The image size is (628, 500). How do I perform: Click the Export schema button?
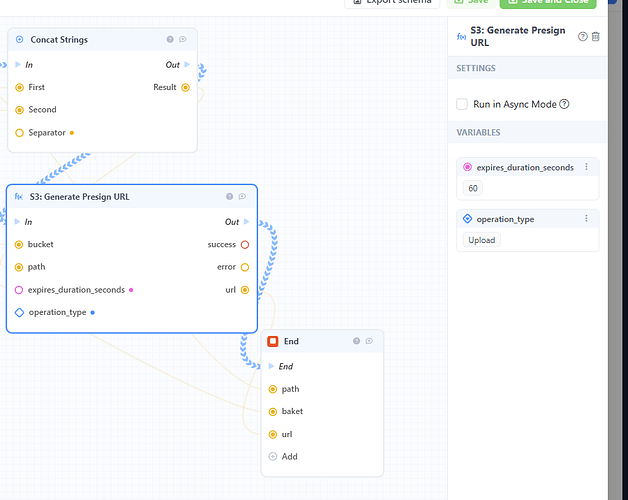coord(392,2)
